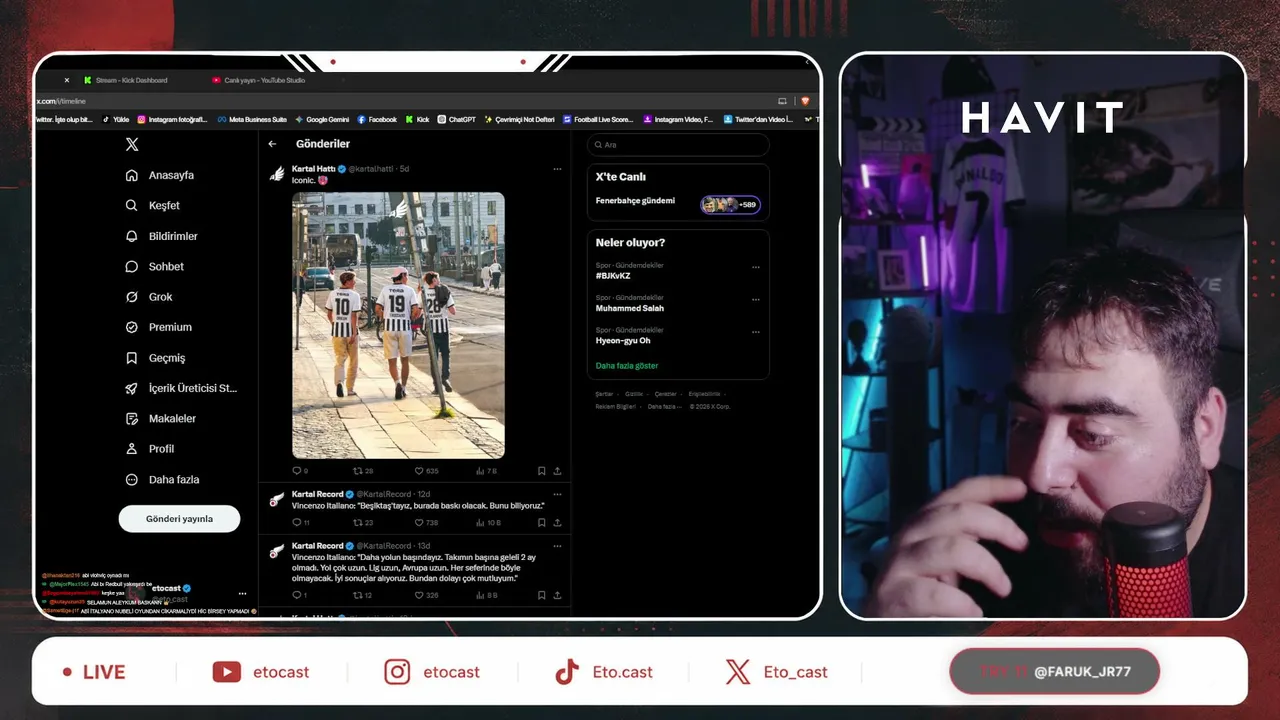Open the #BJKvKZ trending topic
This screenshot has width=1280, height=720.
613,276
